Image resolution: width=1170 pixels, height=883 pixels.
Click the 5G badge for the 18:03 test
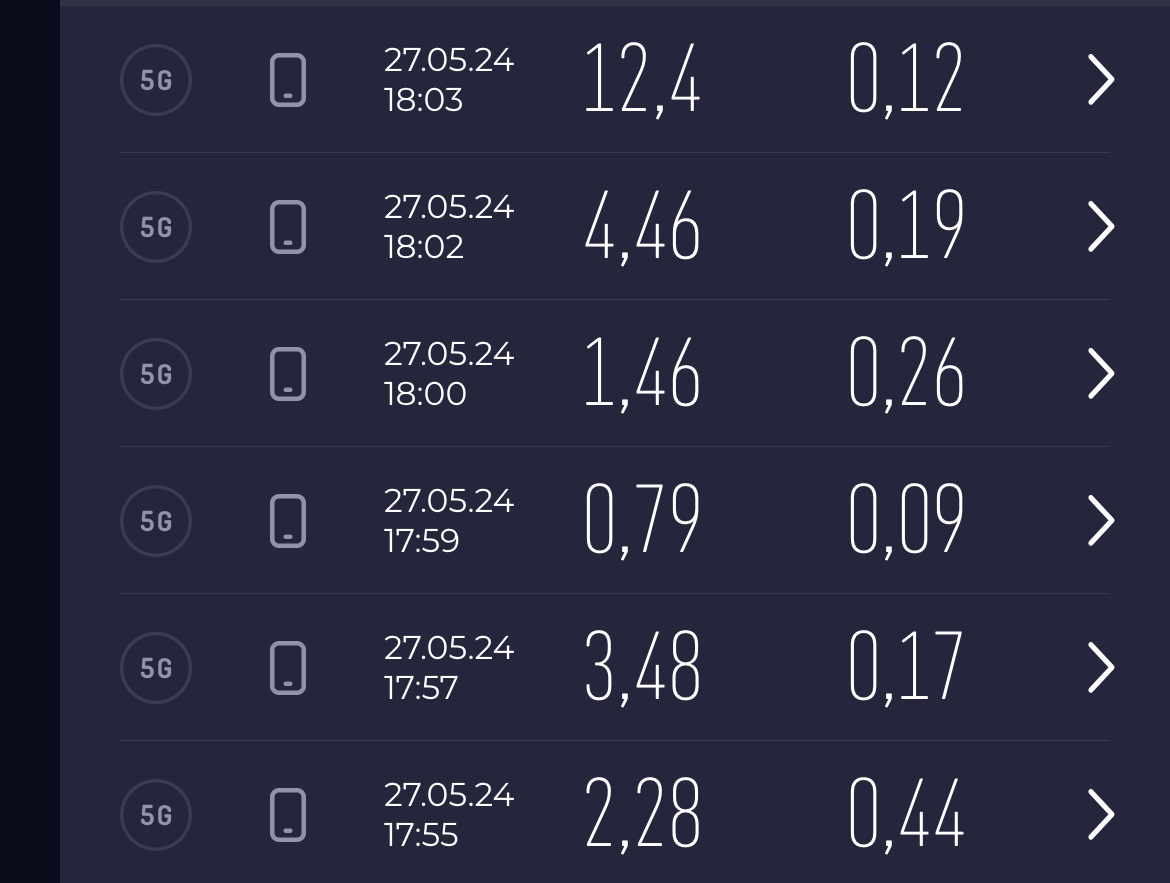156,80
